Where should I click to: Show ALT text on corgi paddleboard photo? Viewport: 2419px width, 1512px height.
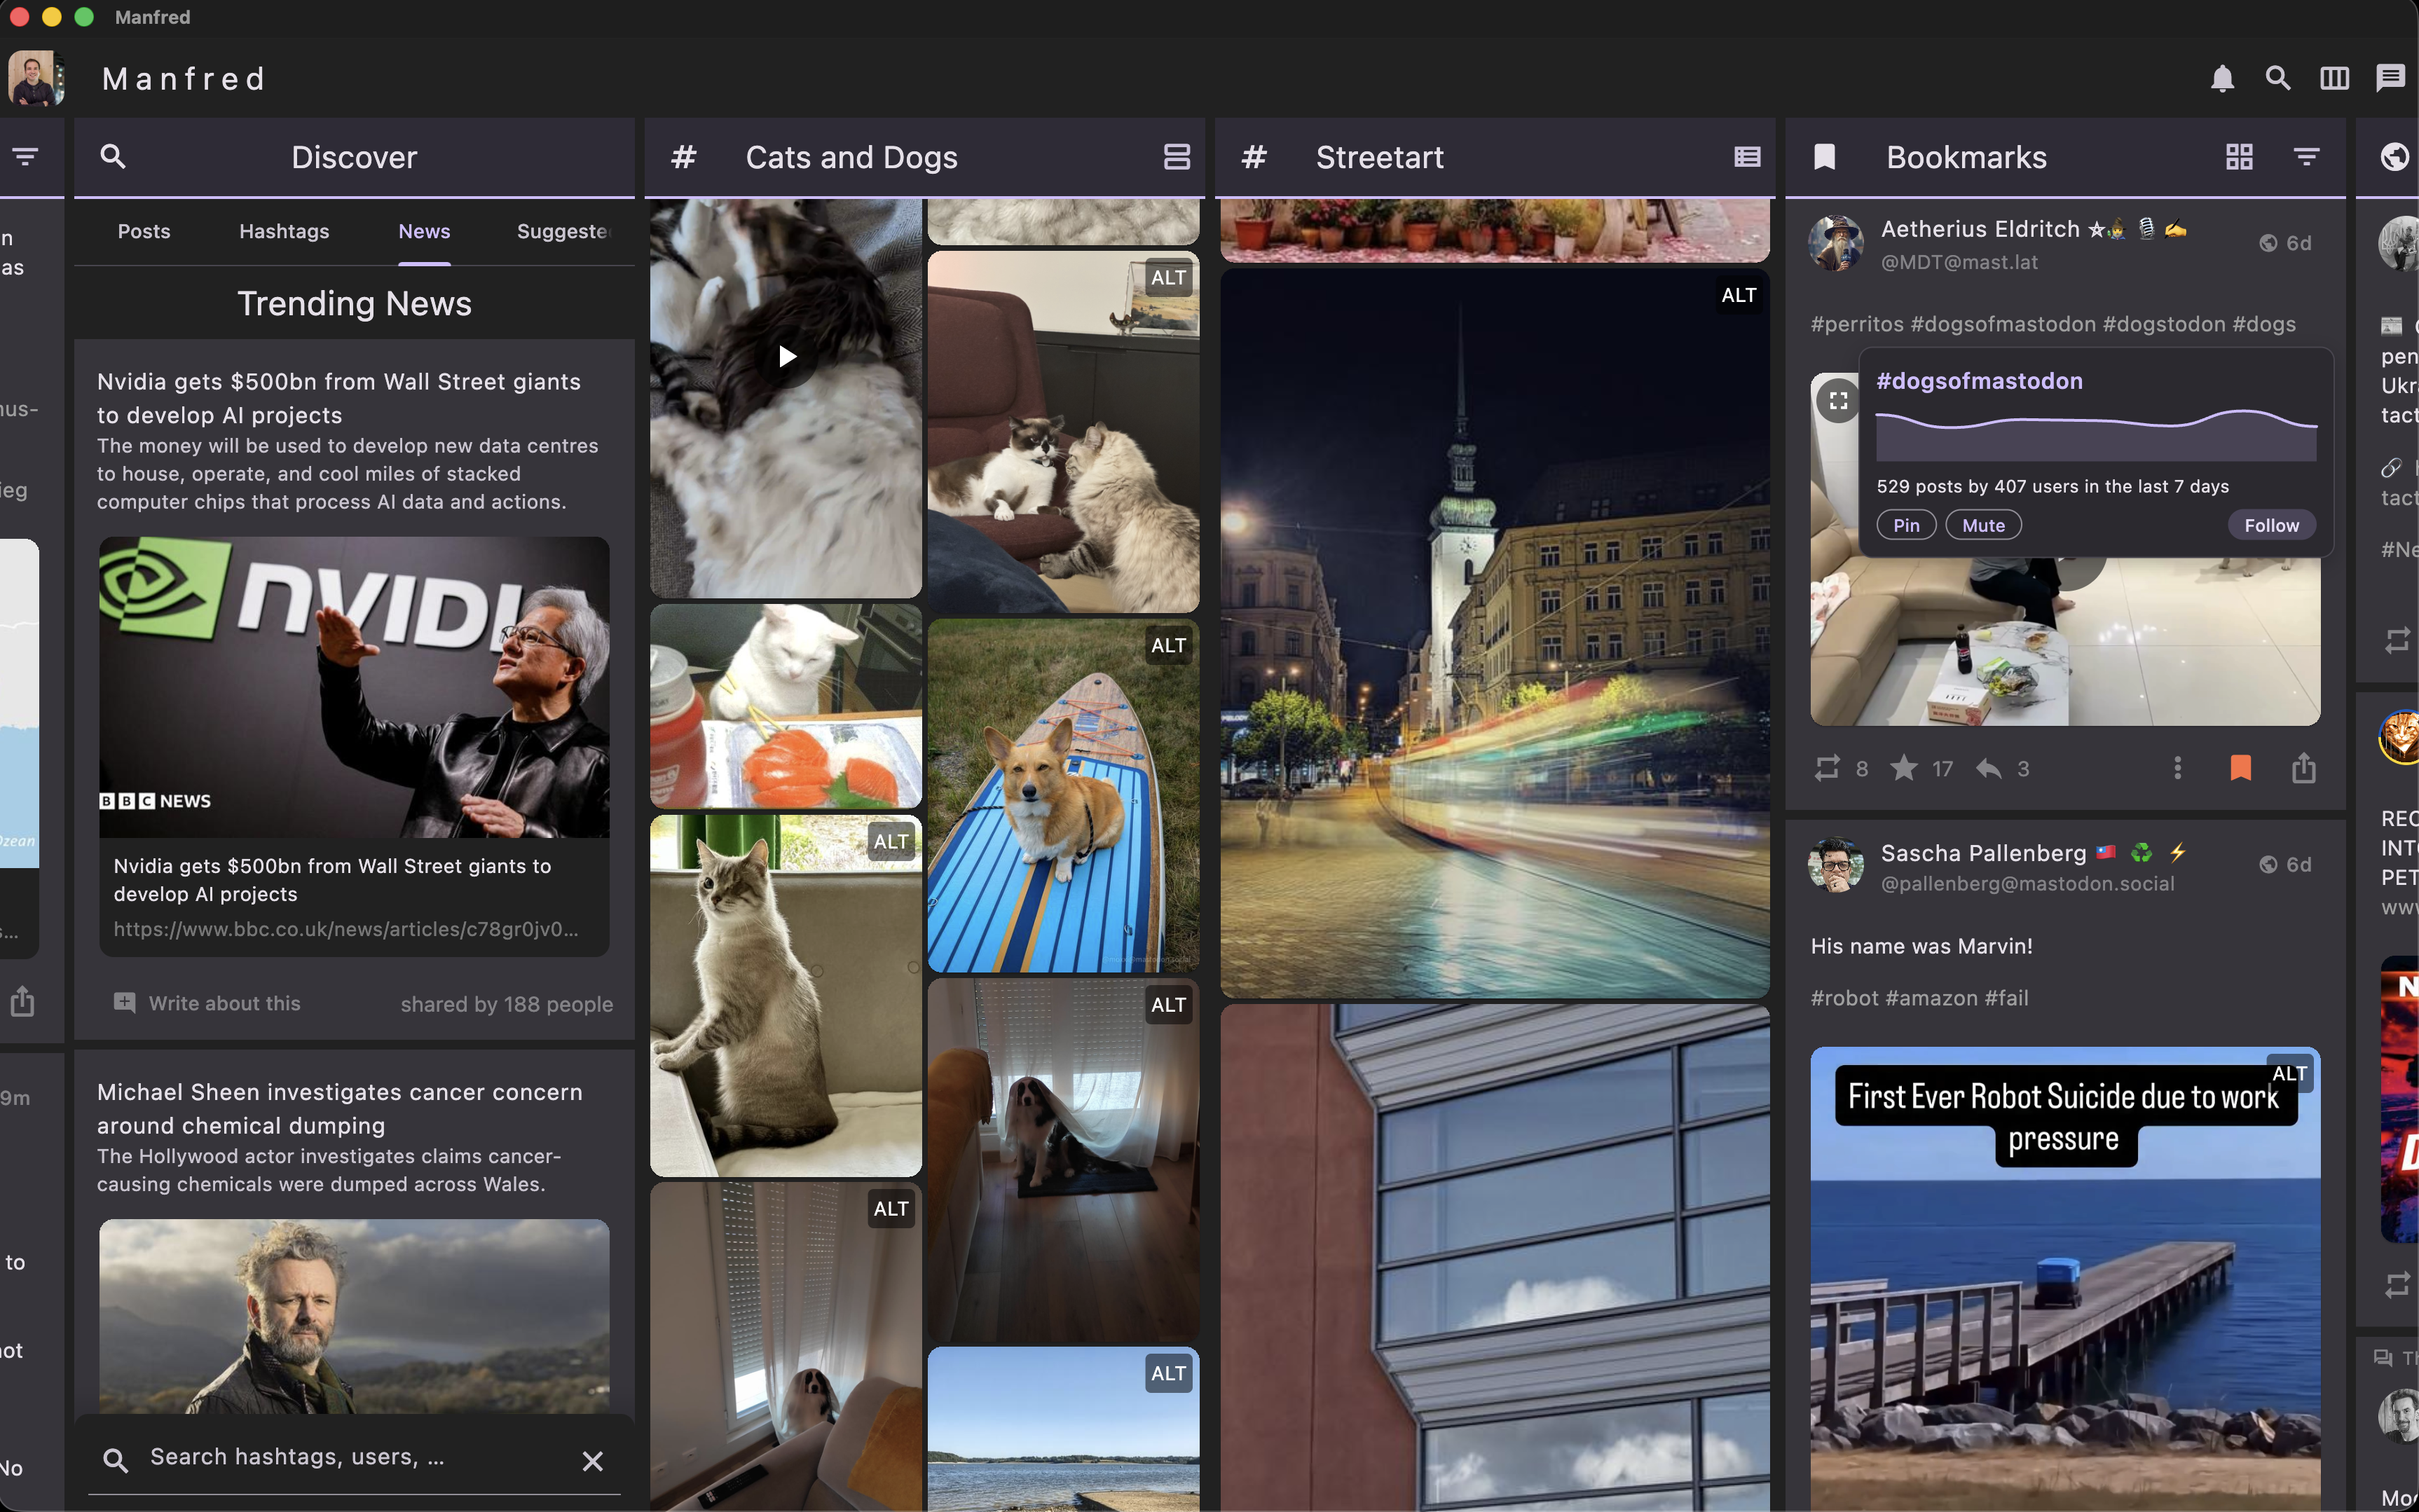tap(1168, 646)
